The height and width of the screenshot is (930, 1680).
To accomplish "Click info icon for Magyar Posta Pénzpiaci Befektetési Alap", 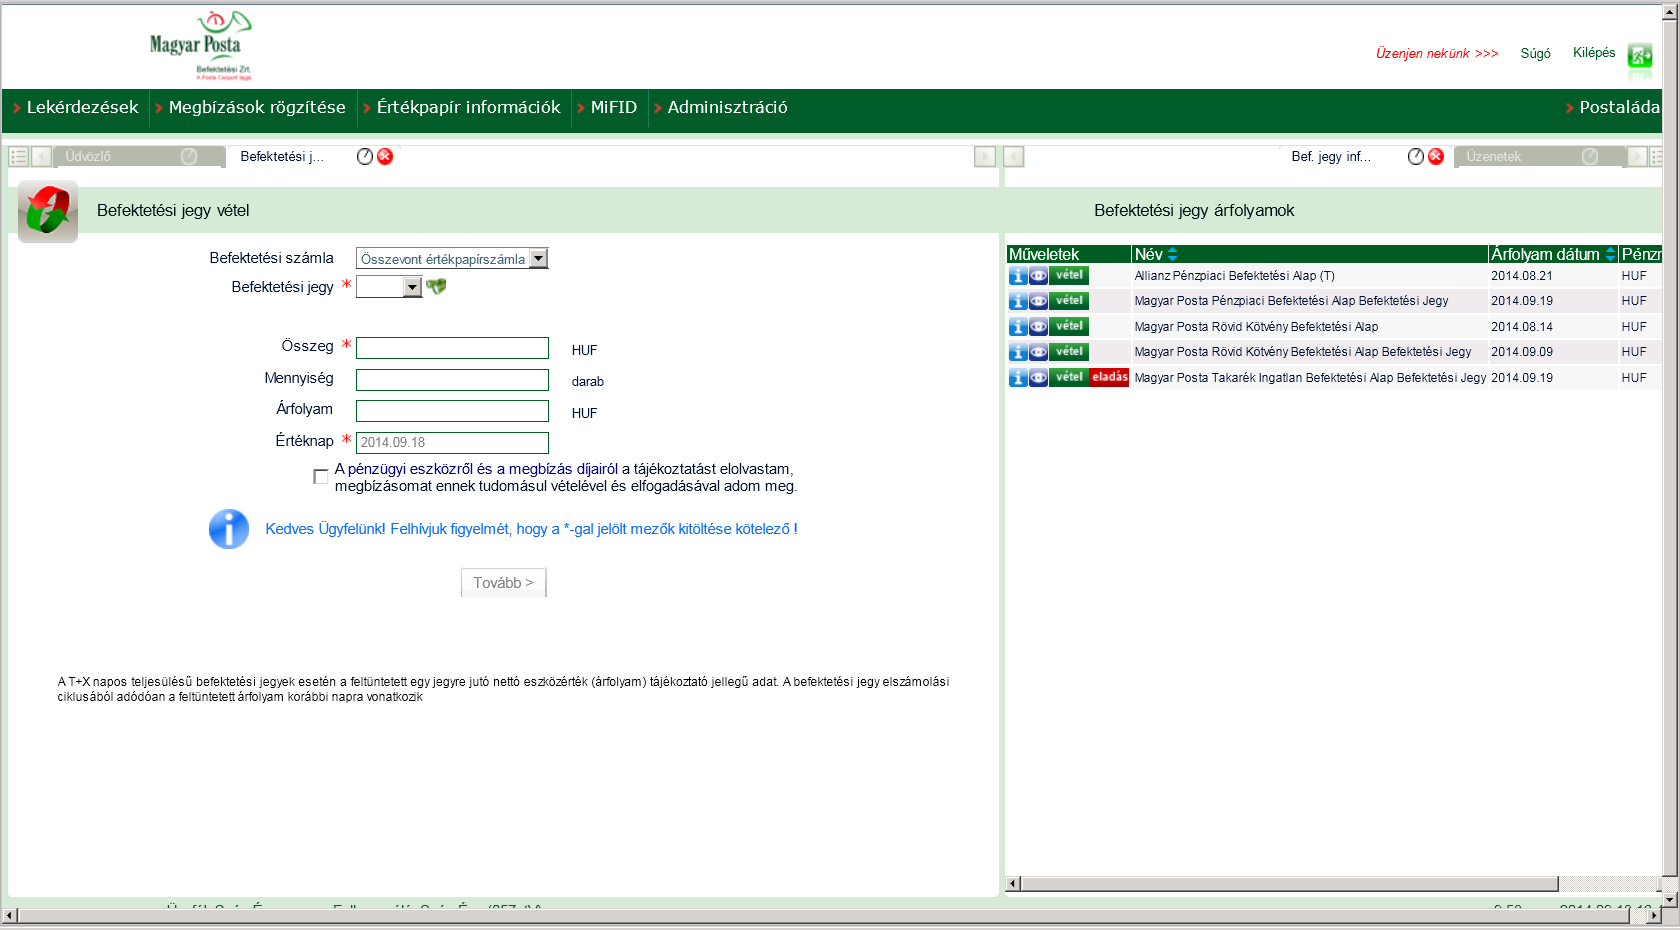I will pos(1018,301).
